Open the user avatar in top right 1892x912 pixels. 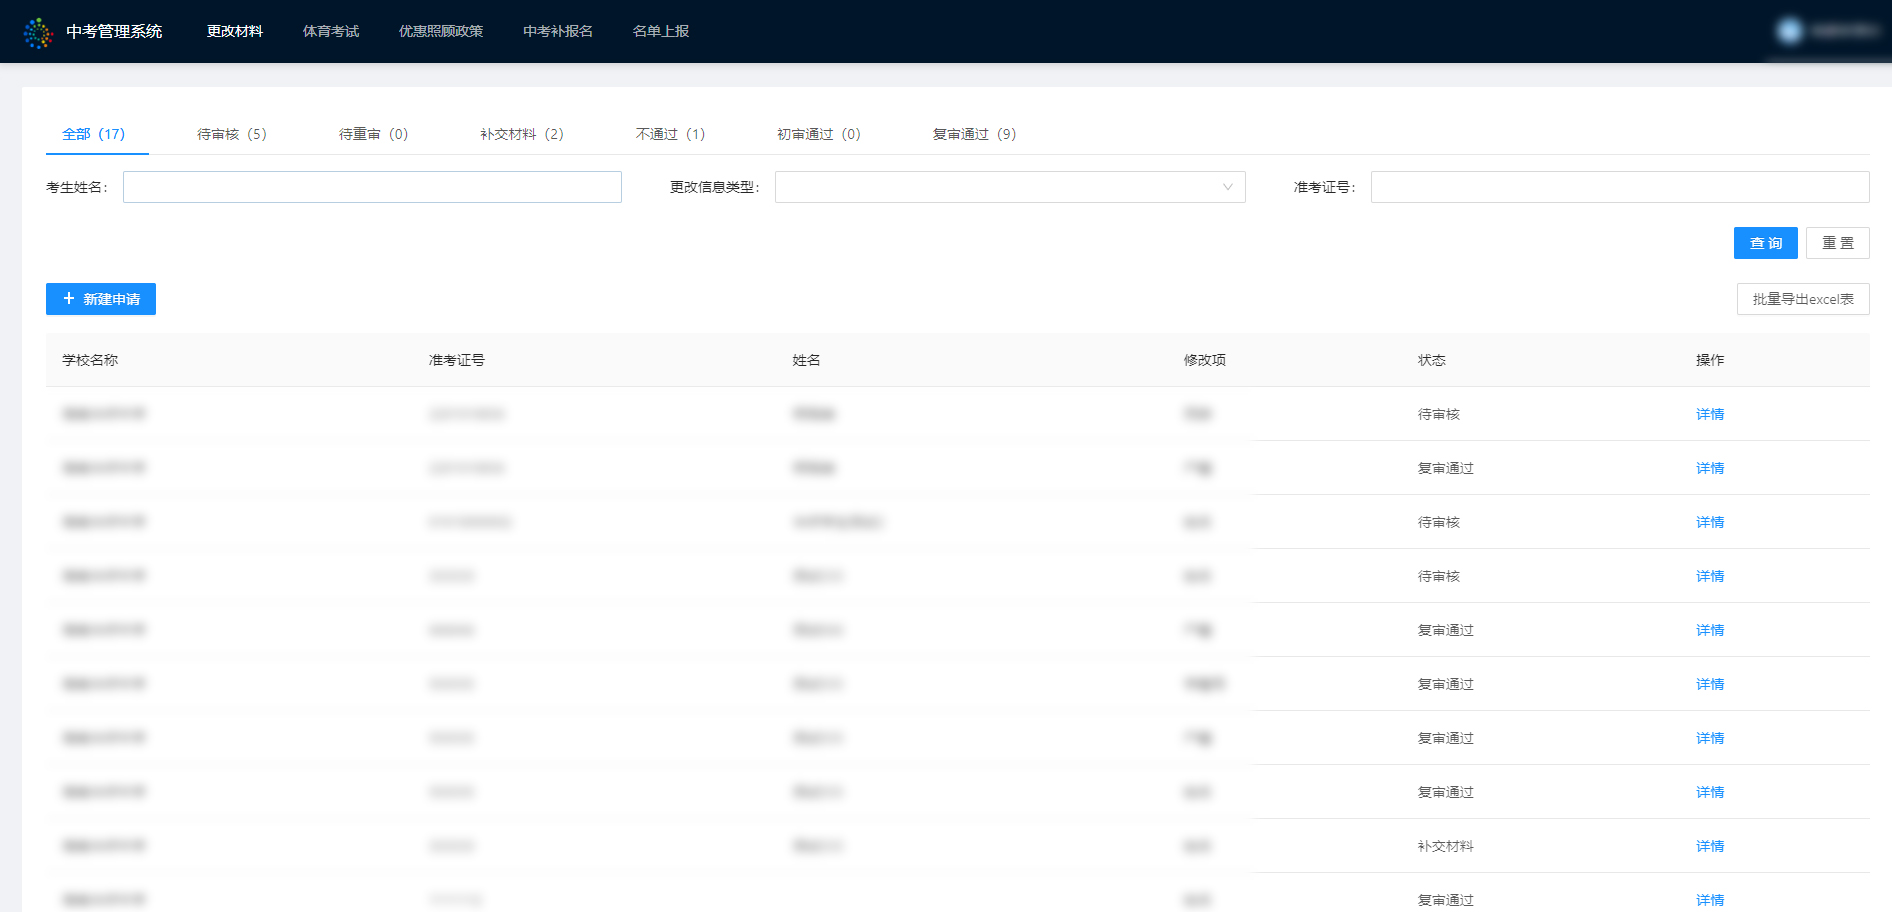pos(1789,31)
